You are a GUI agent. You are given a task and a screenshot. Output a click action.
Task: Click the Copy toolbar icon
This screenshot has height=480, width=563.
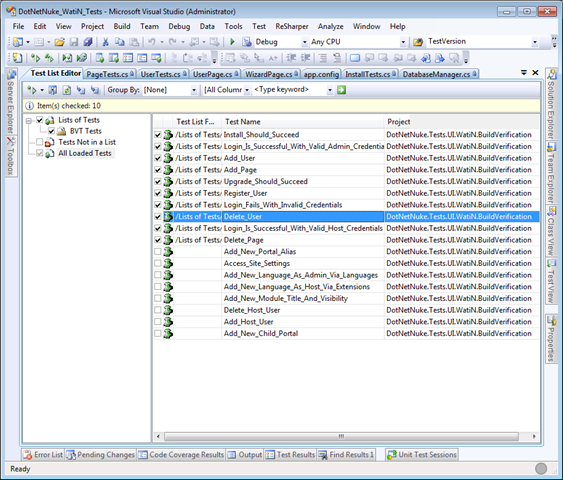tap(120, 42)
